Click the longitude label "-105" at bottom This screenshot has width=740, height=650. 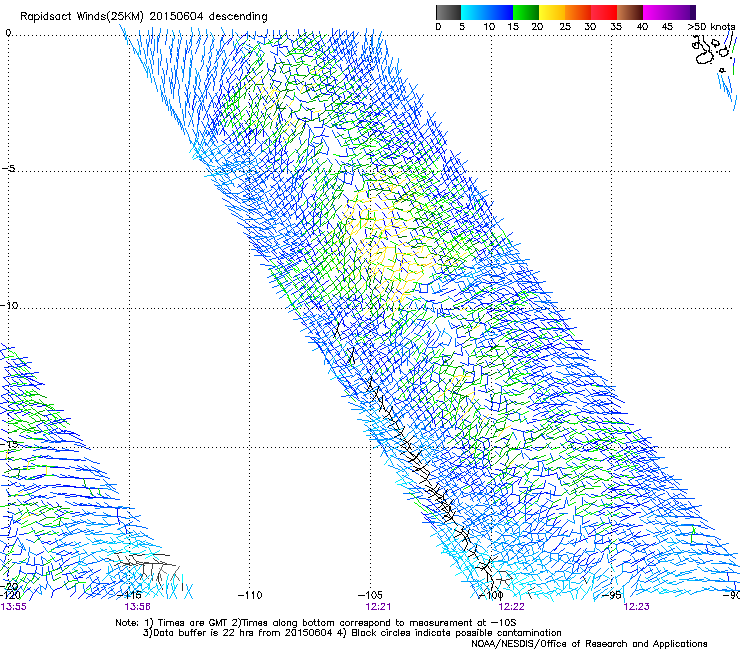[370, 595]
